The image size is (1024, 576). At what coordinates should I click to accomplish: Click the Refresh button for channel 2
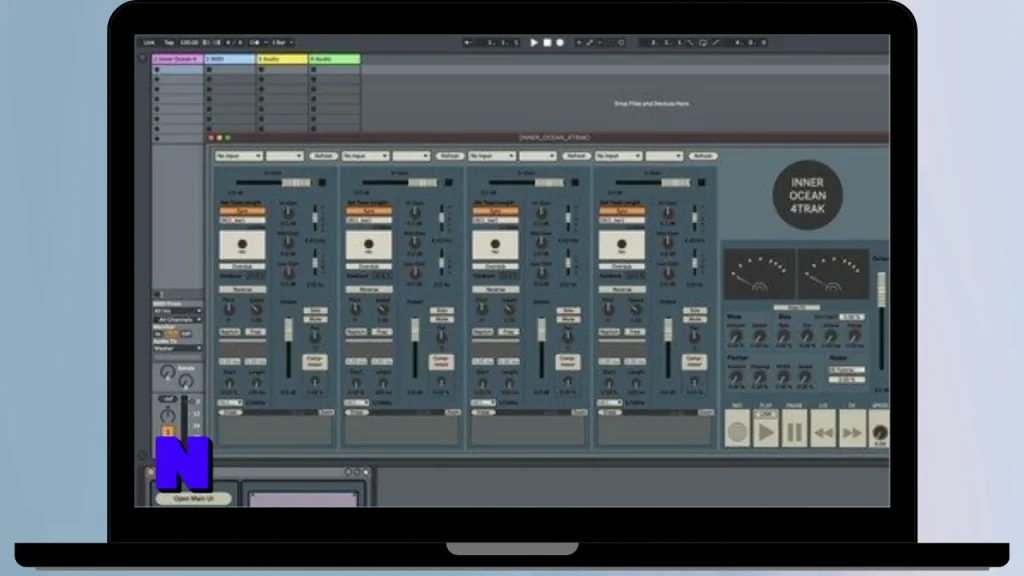click(x=449, y=156)
